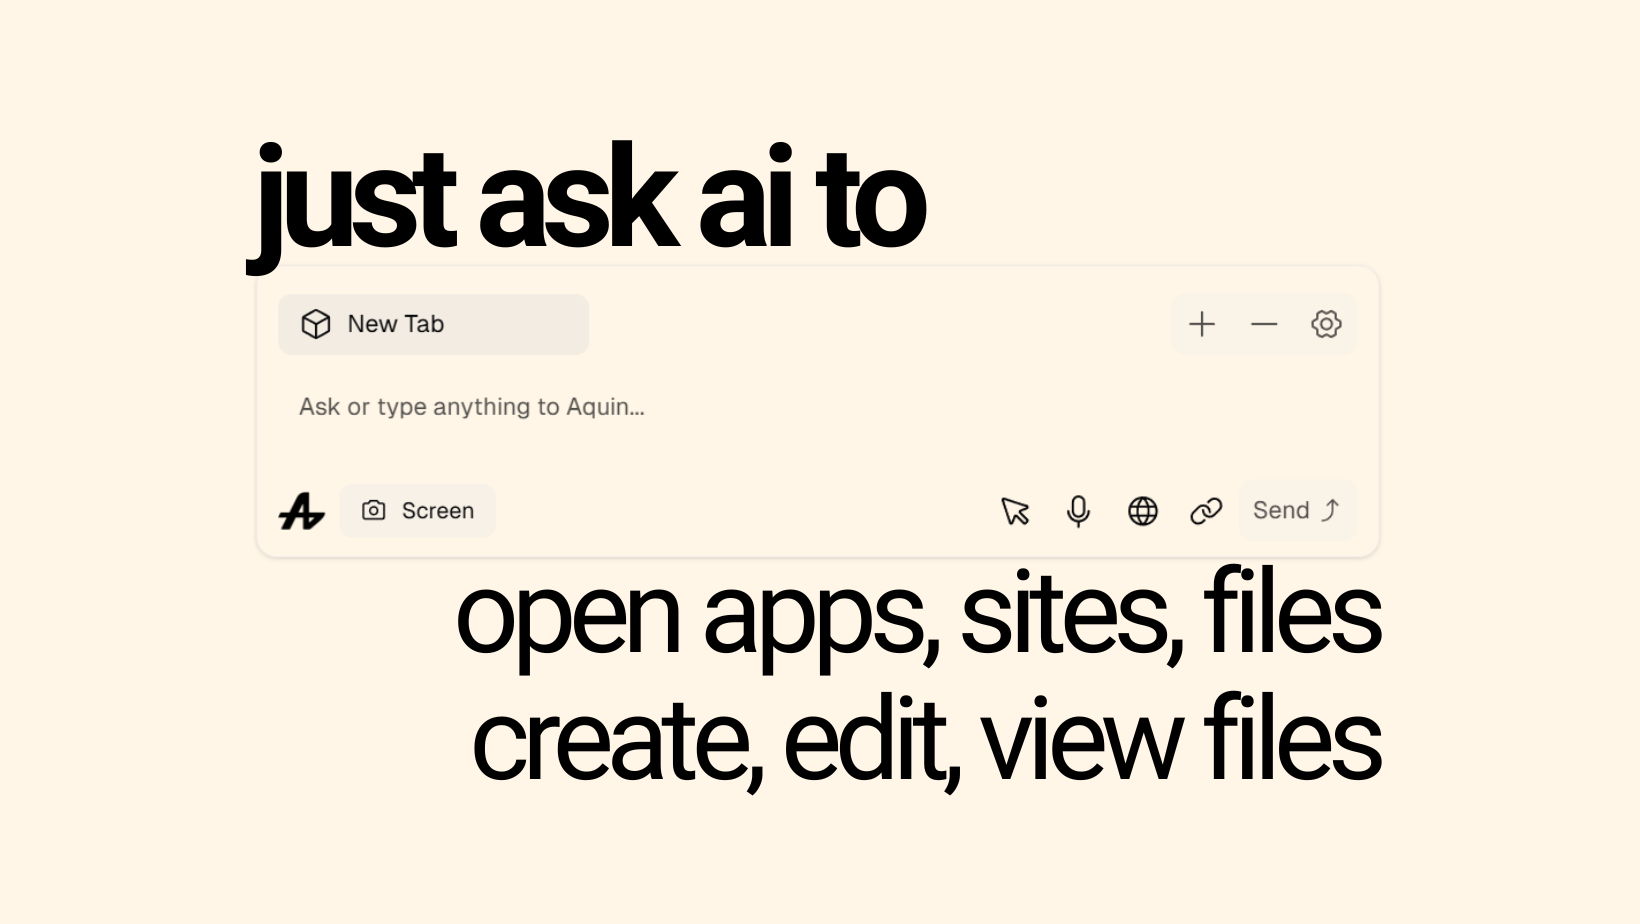Click the 'open apps, sites, files' text
Screen dimensions: 1640x924
[918, 615]
